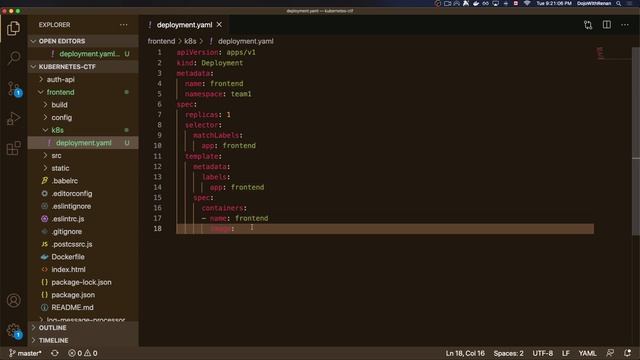The width and height of the screenshot is (640, 360).
Task: Open the Manage gear icon
Action: point(13,331)
